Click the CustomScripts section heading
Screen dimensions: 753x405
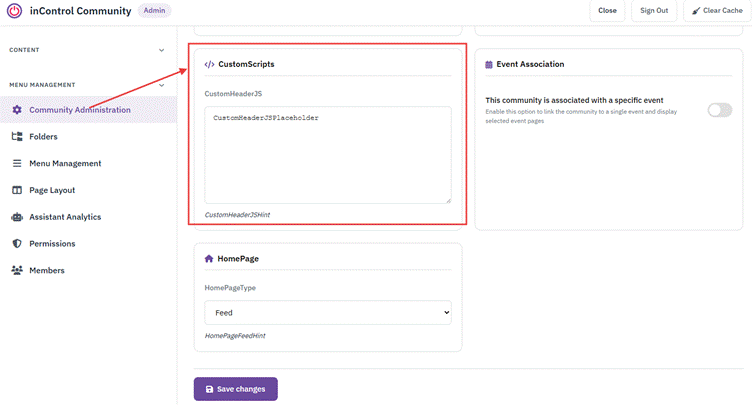point(246,64)
